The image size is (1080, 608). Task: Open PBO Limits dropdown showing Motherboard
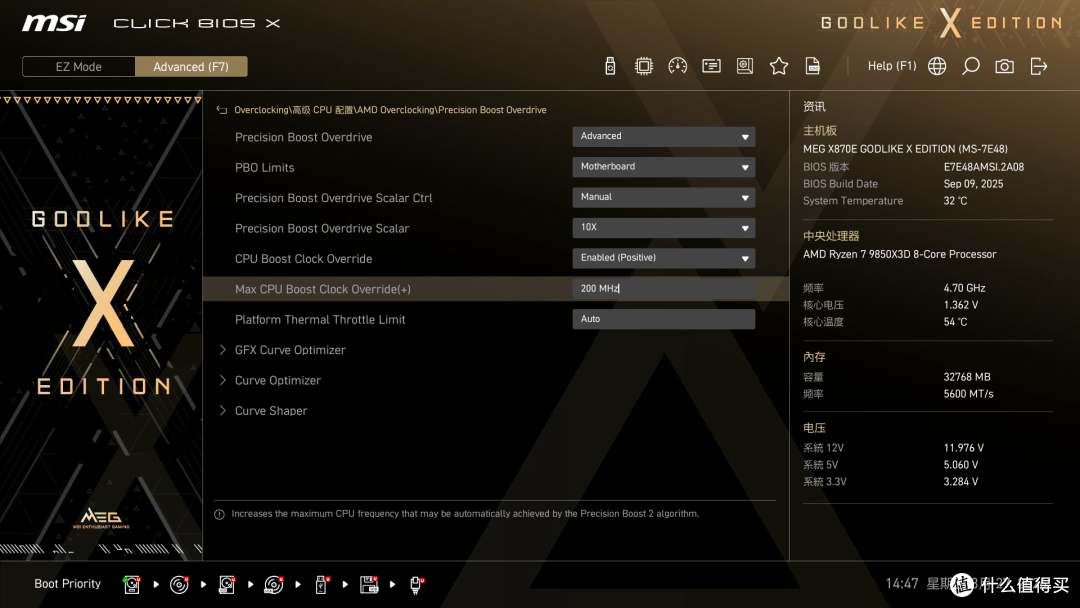(x=663, y=167)
